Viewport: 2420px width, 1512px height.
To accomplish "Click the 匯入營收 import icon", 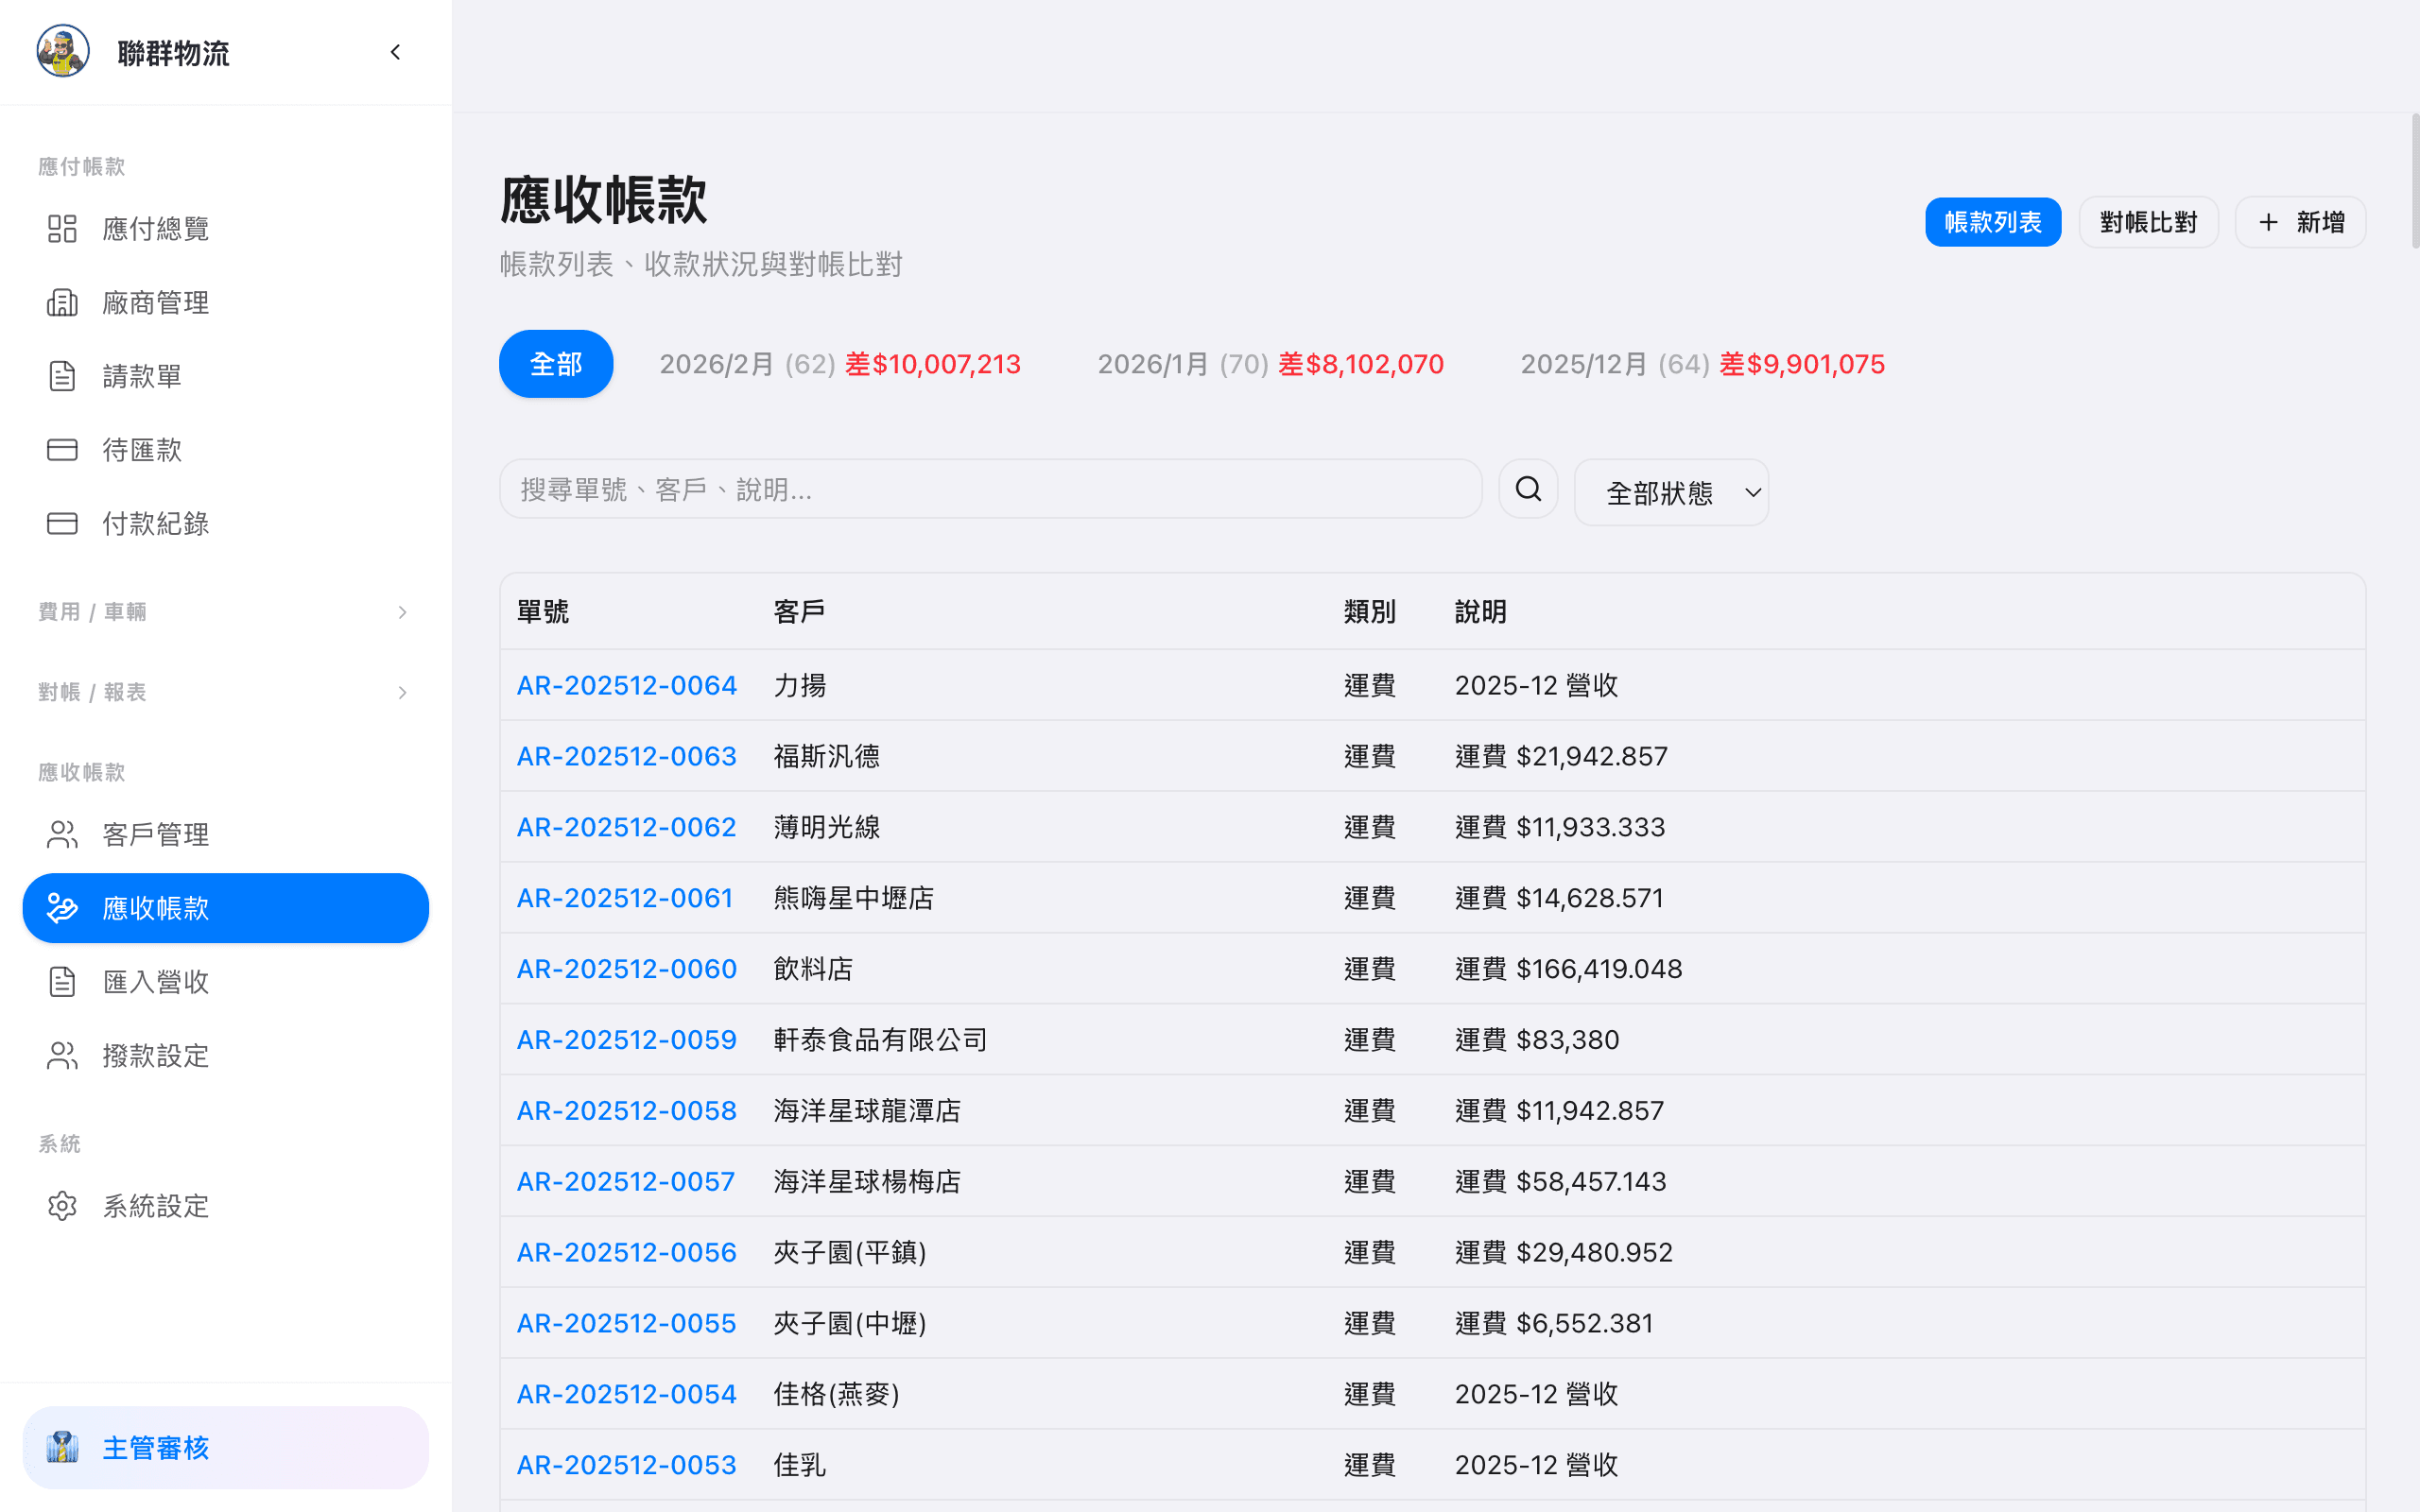I will [x=62, y=981].
